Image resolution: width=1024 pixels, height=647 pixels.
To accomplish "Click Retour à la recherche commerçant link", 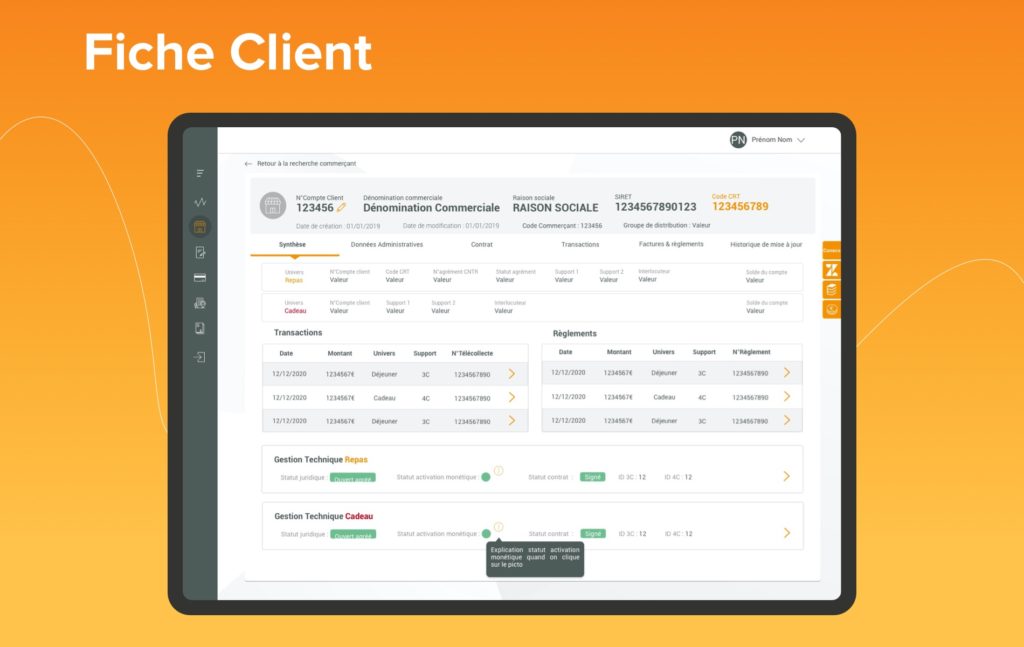I will [306, 164].
